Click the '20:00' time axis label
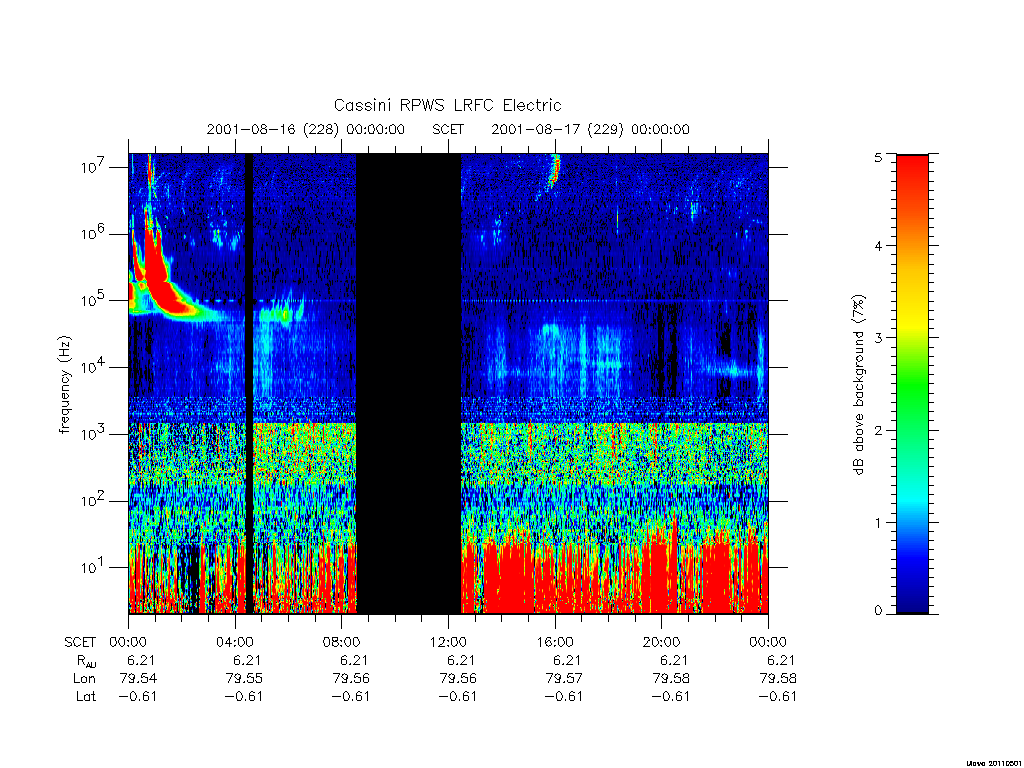This screenshot has height=768, width=1024. point(661,642)
